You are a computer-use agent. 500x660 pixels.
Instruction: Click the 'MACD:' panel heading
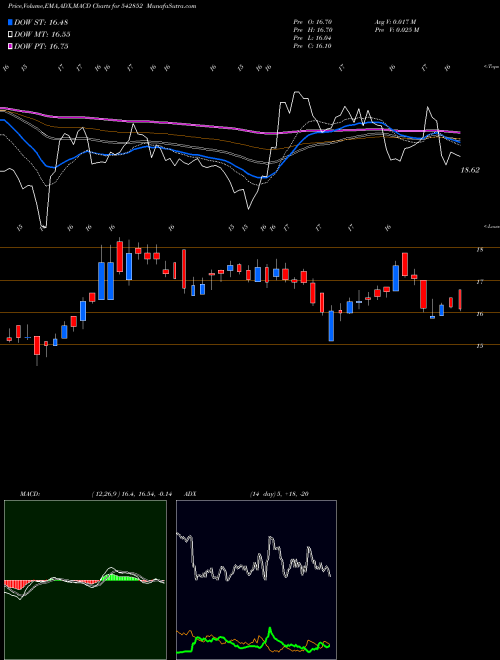click(x=30, y=494)
